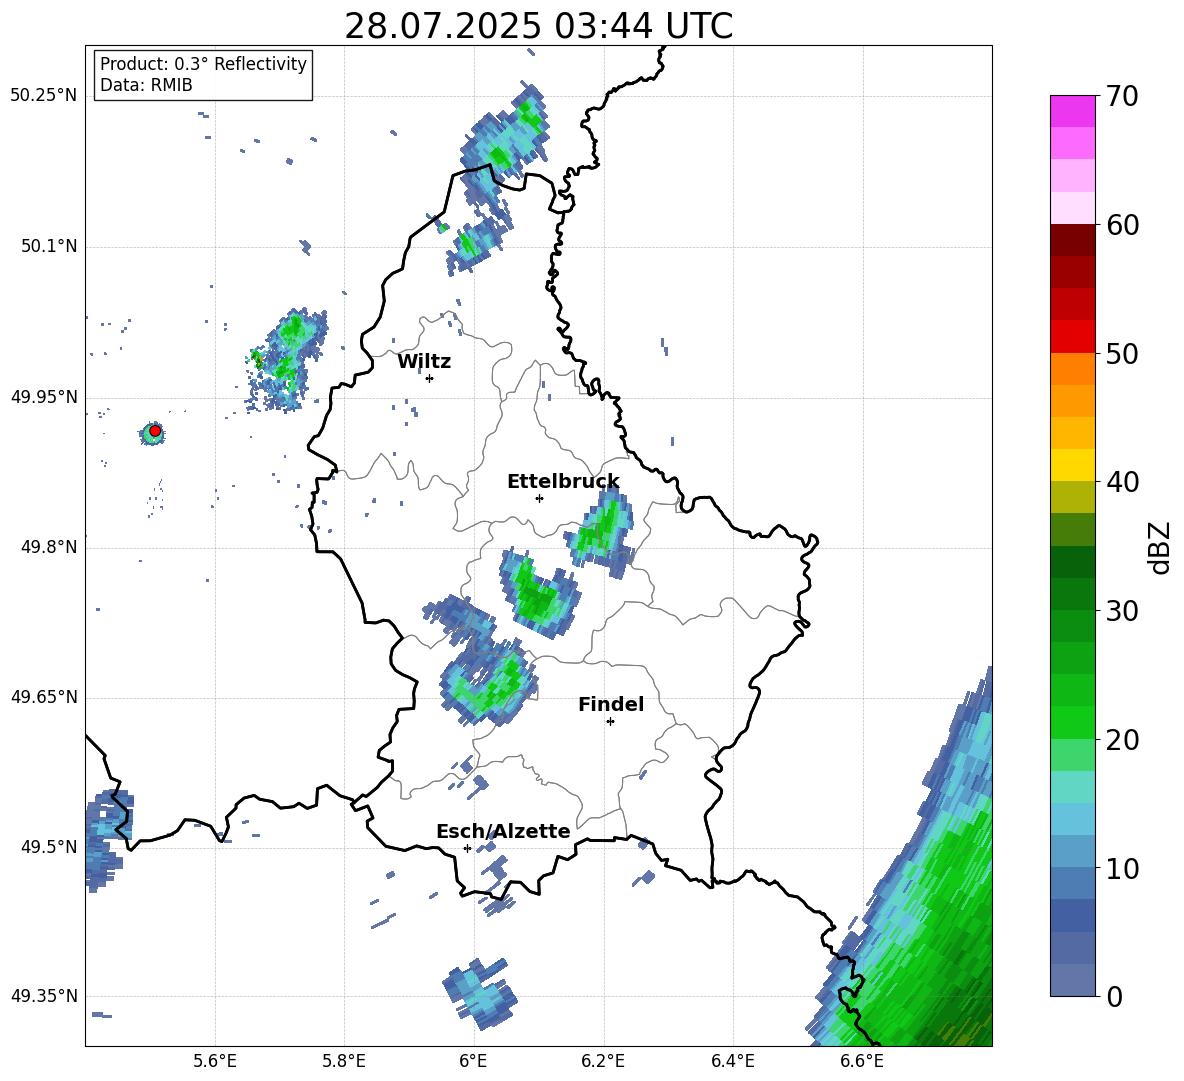The width and height of the screenshot is (1184, 1081).
Task: Click the colorbar tick label 70
Action: pyautogui.click(x=1122, y=96)
